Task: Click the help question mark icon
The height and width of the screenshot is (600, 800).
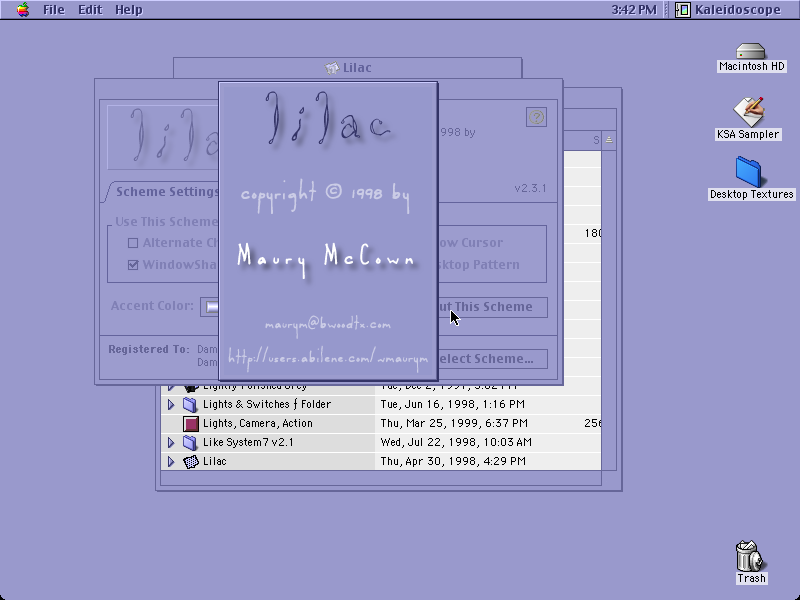Action: click(536, 117)
